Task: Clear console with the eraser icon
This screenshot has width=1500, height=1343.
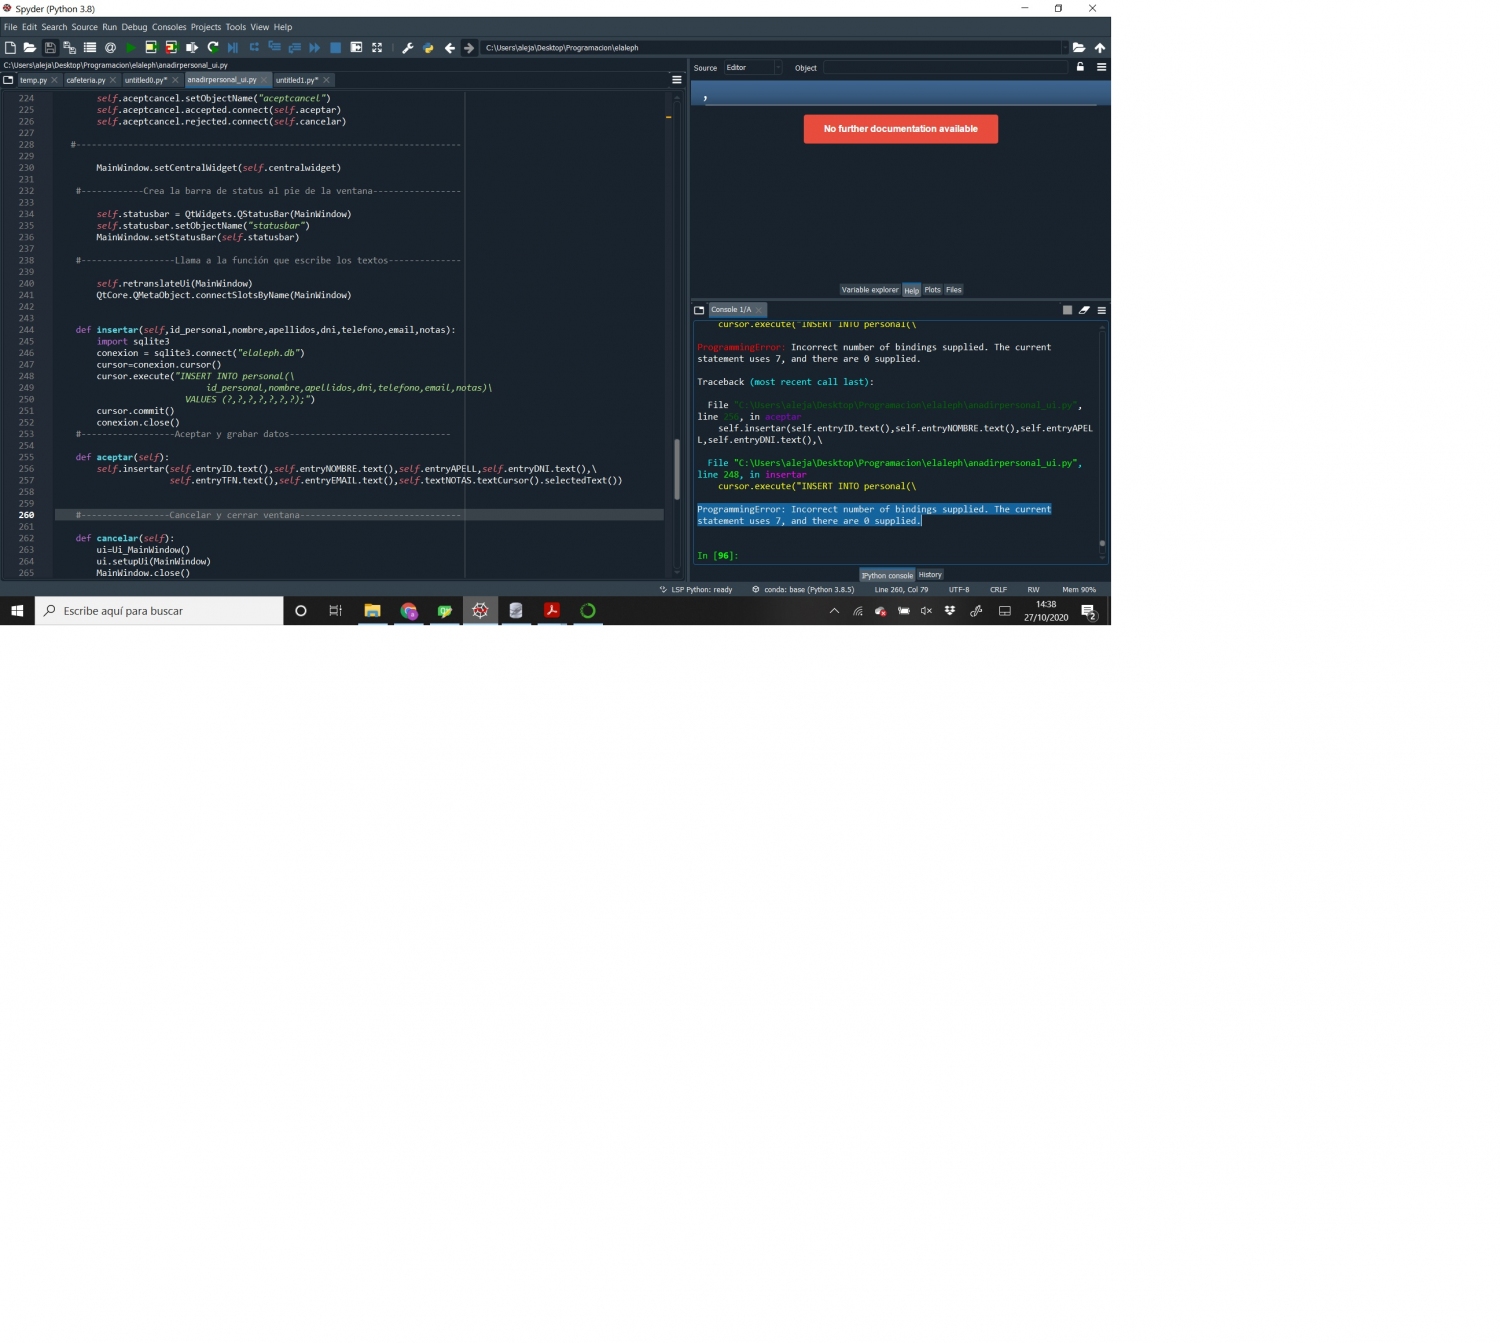Action: (1084, 310)
